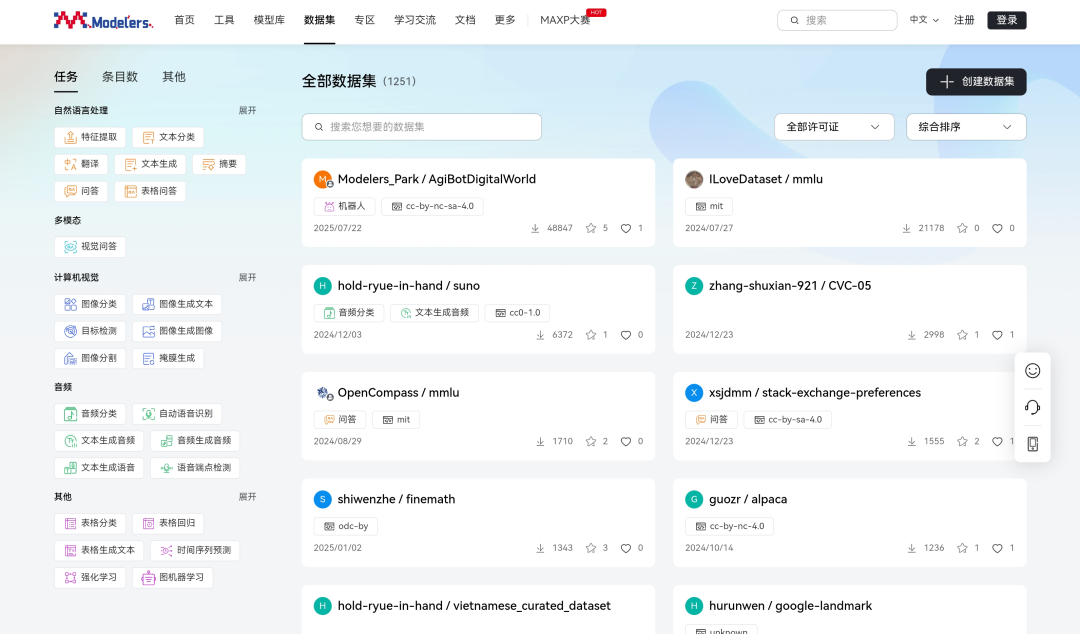Click Modelers_Park avatar icon

323,179
